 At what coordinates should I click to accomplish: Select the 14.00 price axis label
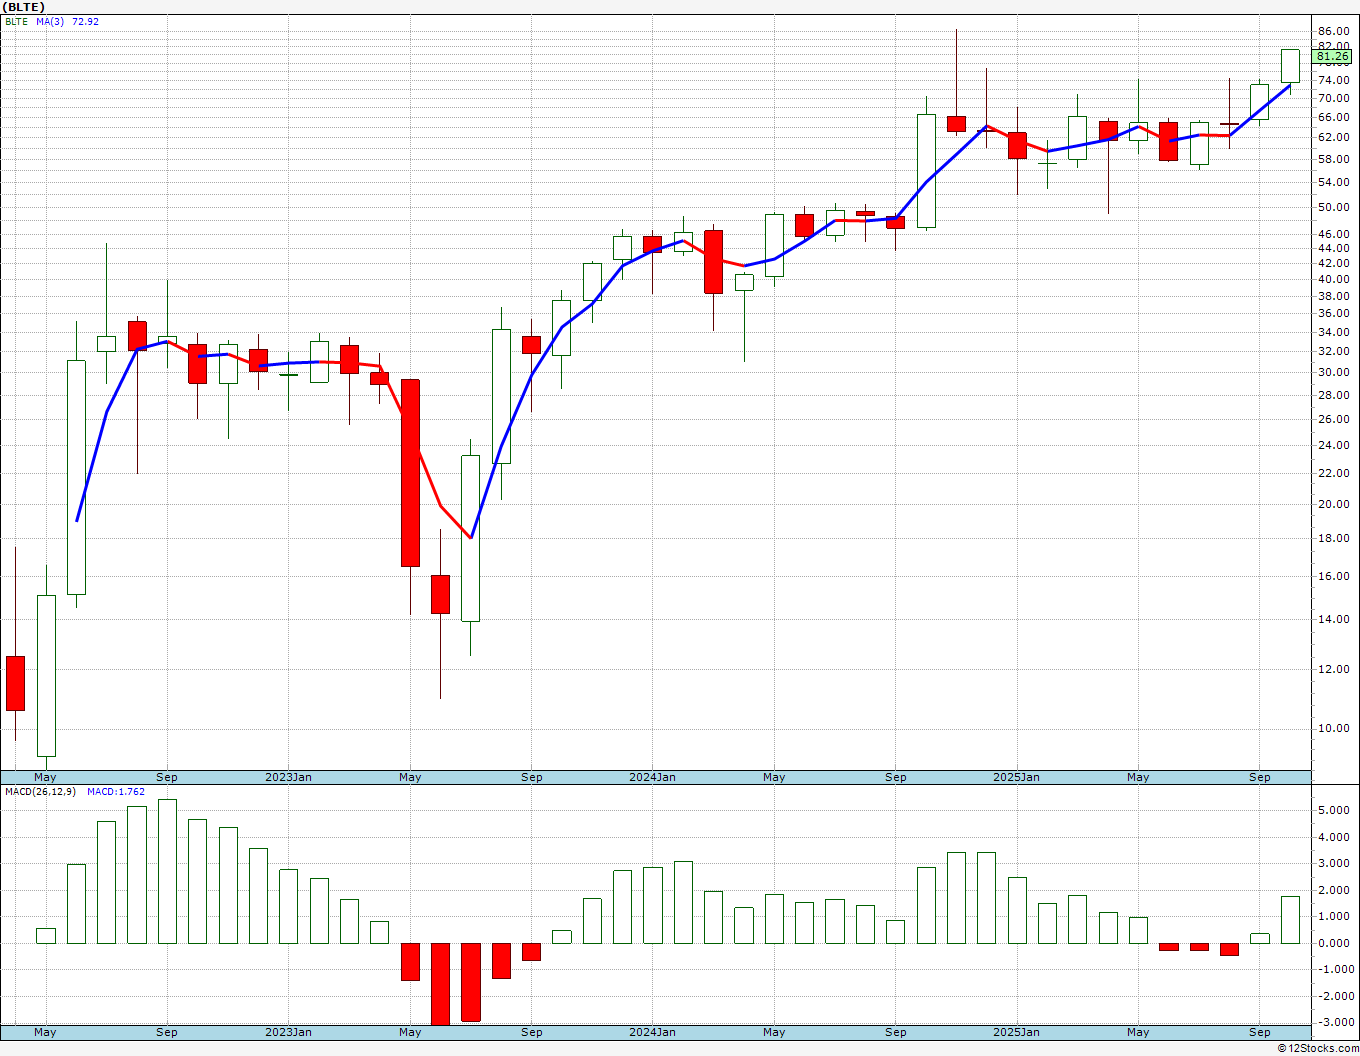click(1333, 619)
